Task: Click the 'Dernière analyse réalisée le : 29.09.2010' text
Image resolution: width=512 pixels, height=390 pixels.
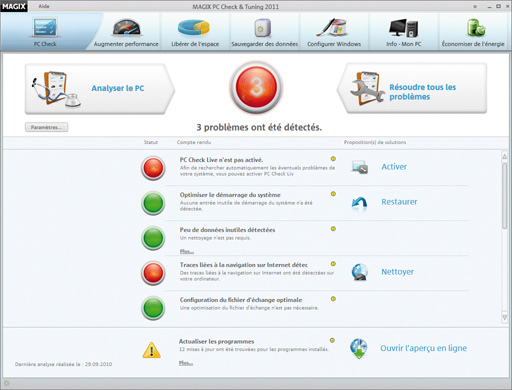Action: (x=63, y=364)
